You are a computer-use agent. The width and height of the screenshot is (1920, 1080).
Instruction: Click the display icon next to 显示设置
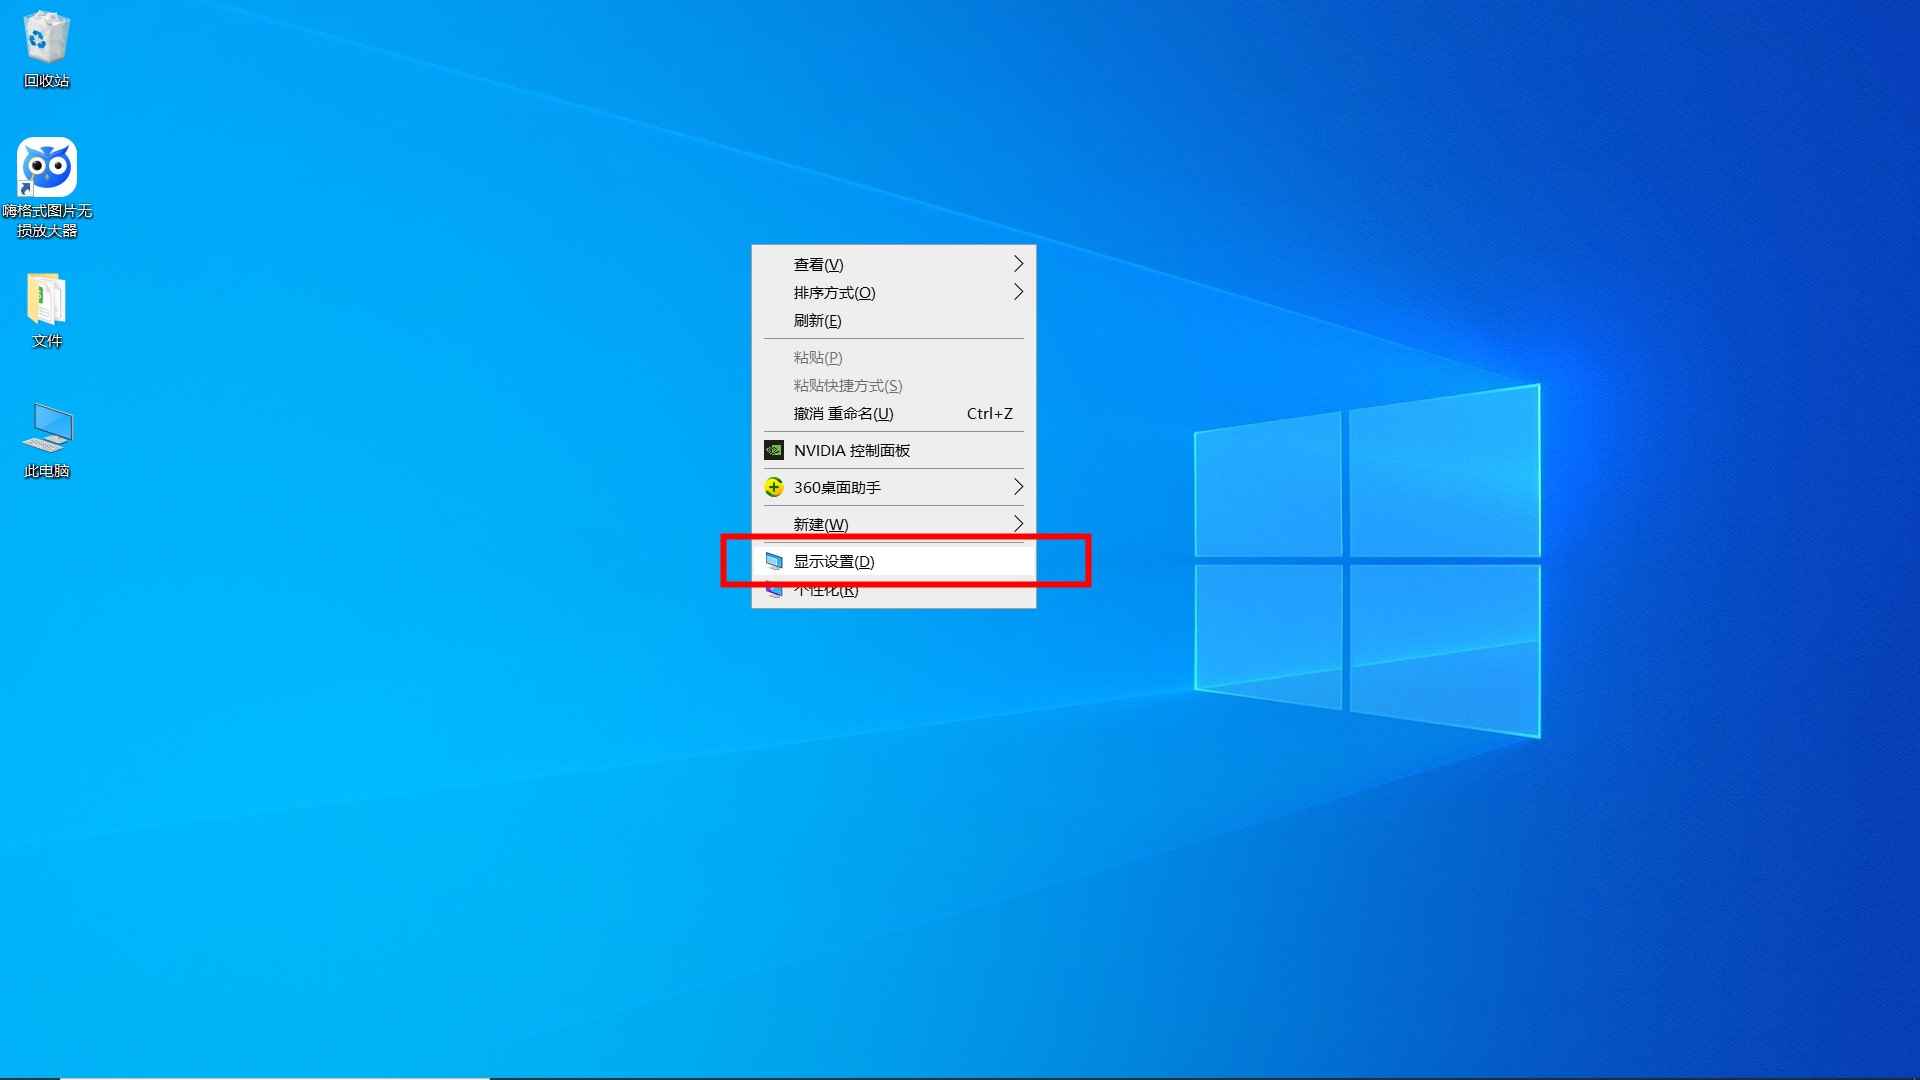[775, 561]
